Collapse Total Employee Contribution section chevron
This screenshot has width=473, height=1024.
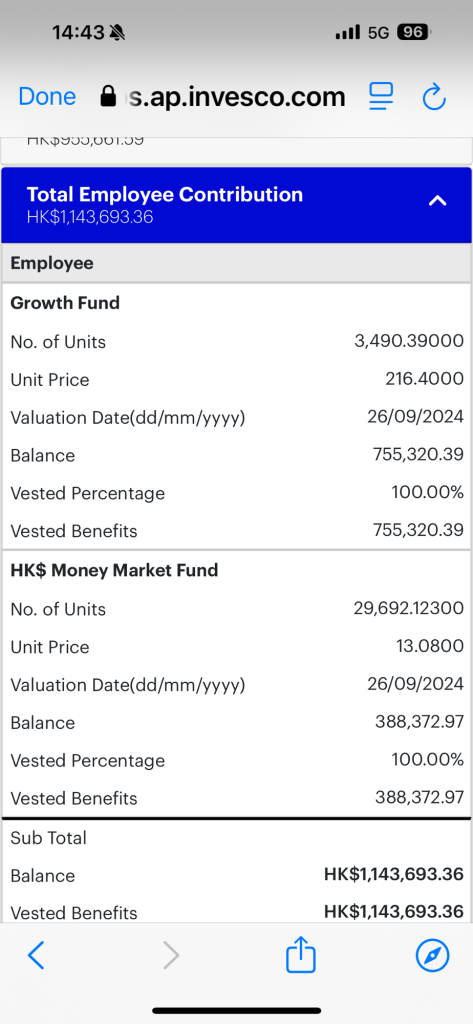point(437,201)
